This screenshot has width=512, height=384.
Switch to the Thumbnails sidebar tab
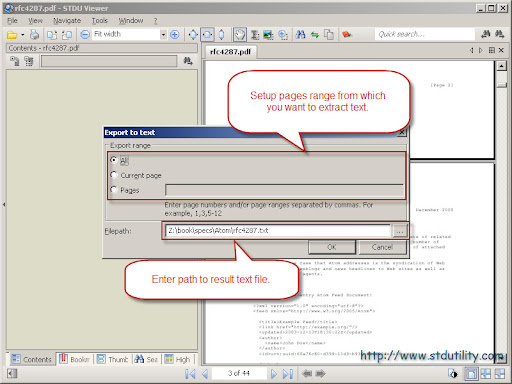tap(113, 359)
